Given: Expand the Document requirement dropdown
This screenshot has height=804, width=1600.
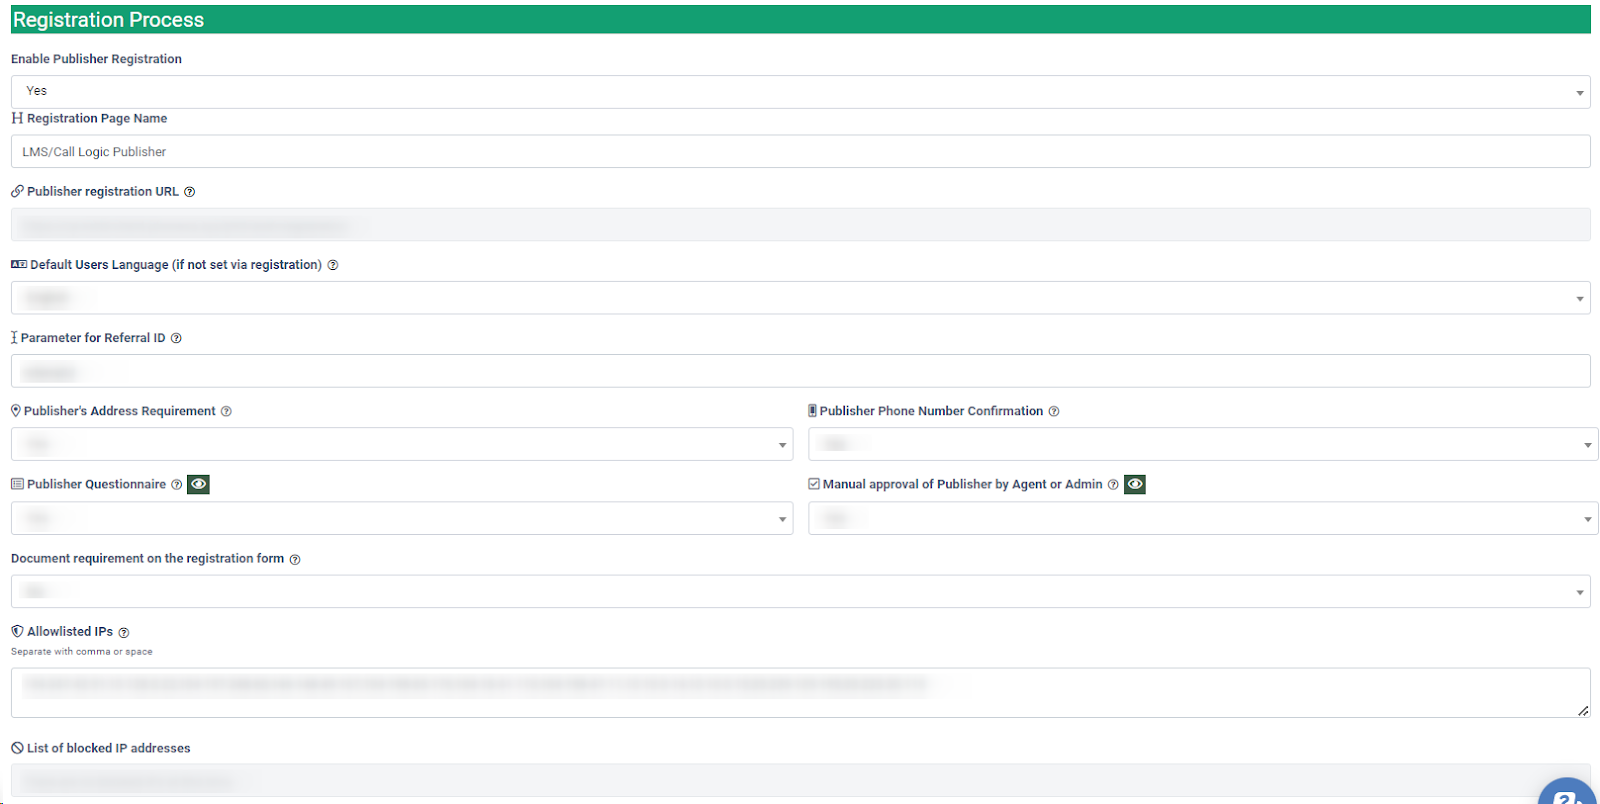Looking at the screenshot, I should click(x=800, y=591).
